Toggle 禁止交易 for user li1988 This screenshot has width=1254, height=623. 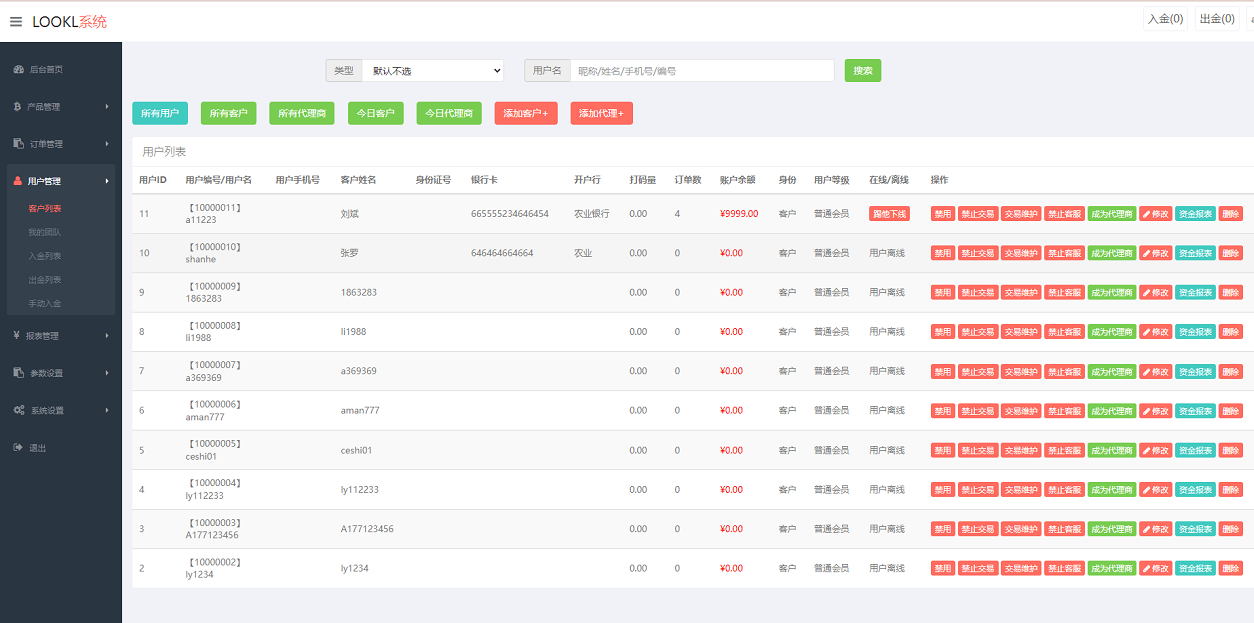pos(977,332)
